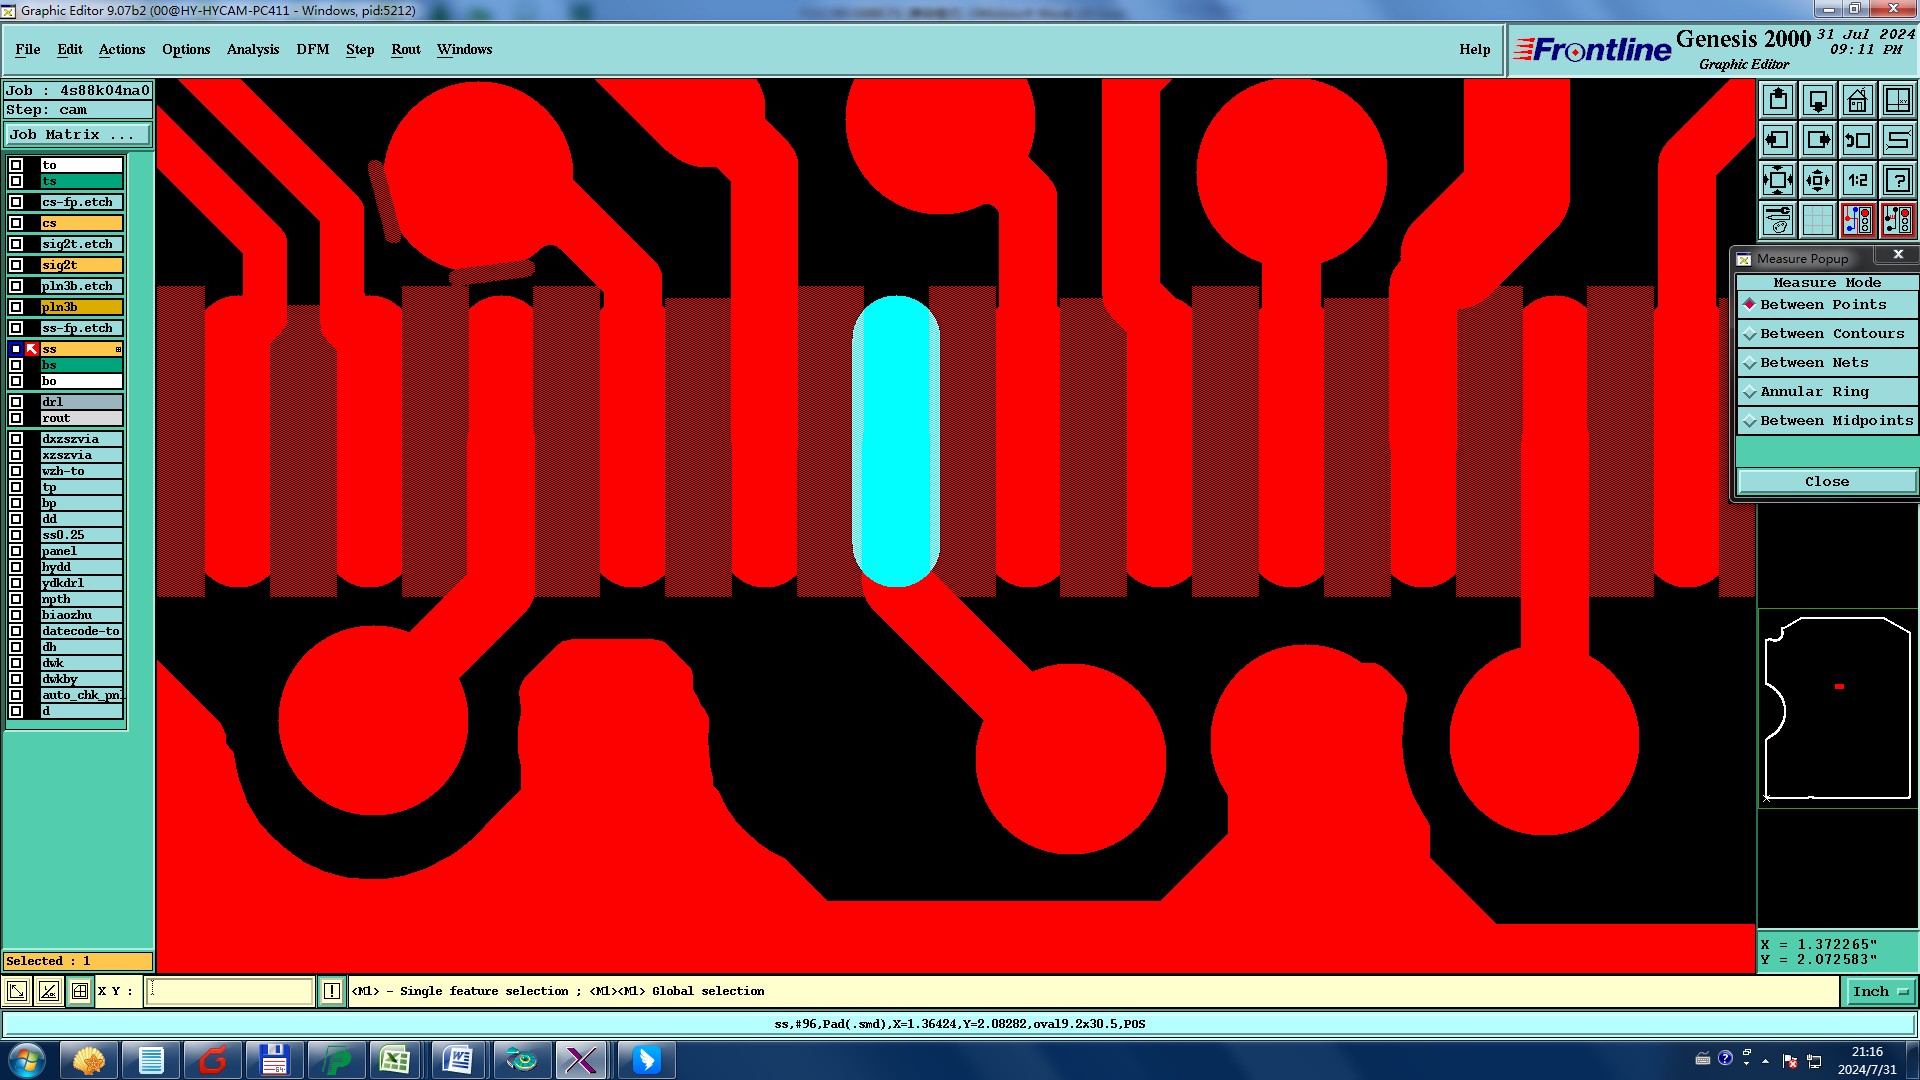
Task: Click the pan up arrow icon
Action: 1778,100
